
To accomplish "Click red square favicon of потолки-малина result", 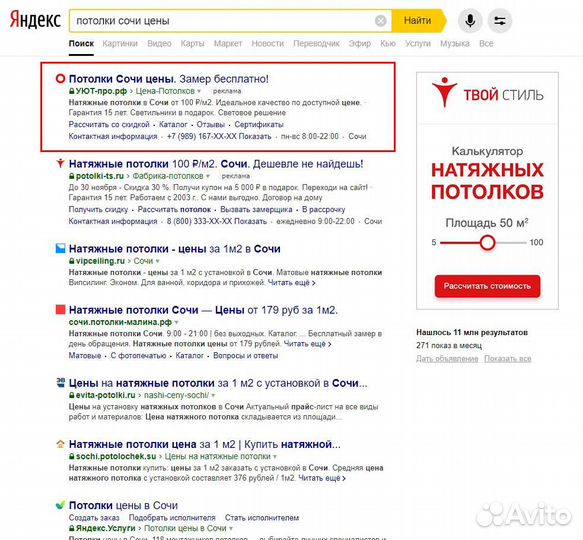I will [60, 309].
